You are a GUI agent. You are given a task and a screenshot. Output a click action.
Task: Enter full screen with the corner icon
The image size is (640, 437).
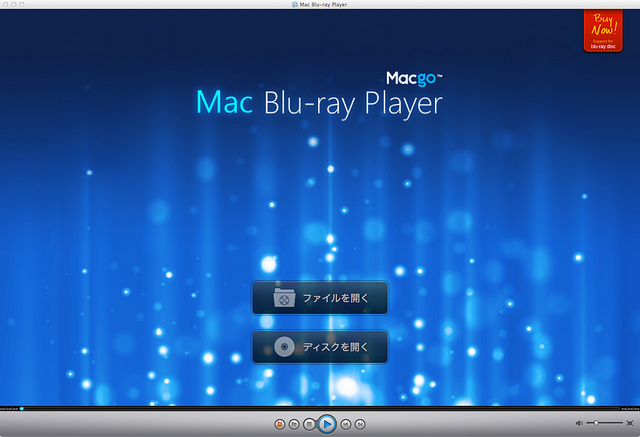(x=629, y=423)
